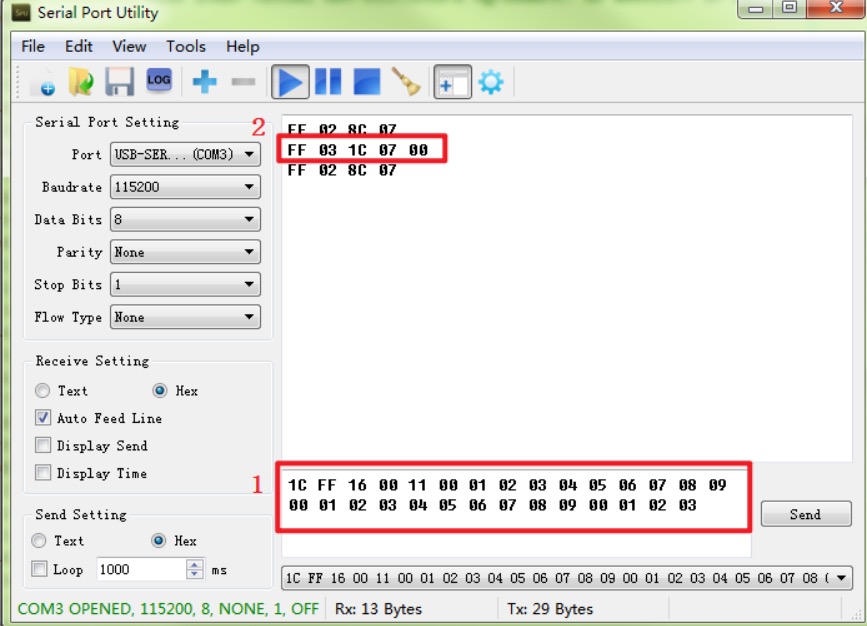The width and height of the screenshot is (867, 626).
Task: Click the save floppy disk icon
Action: pyautogui.click(x=120, y=82)
